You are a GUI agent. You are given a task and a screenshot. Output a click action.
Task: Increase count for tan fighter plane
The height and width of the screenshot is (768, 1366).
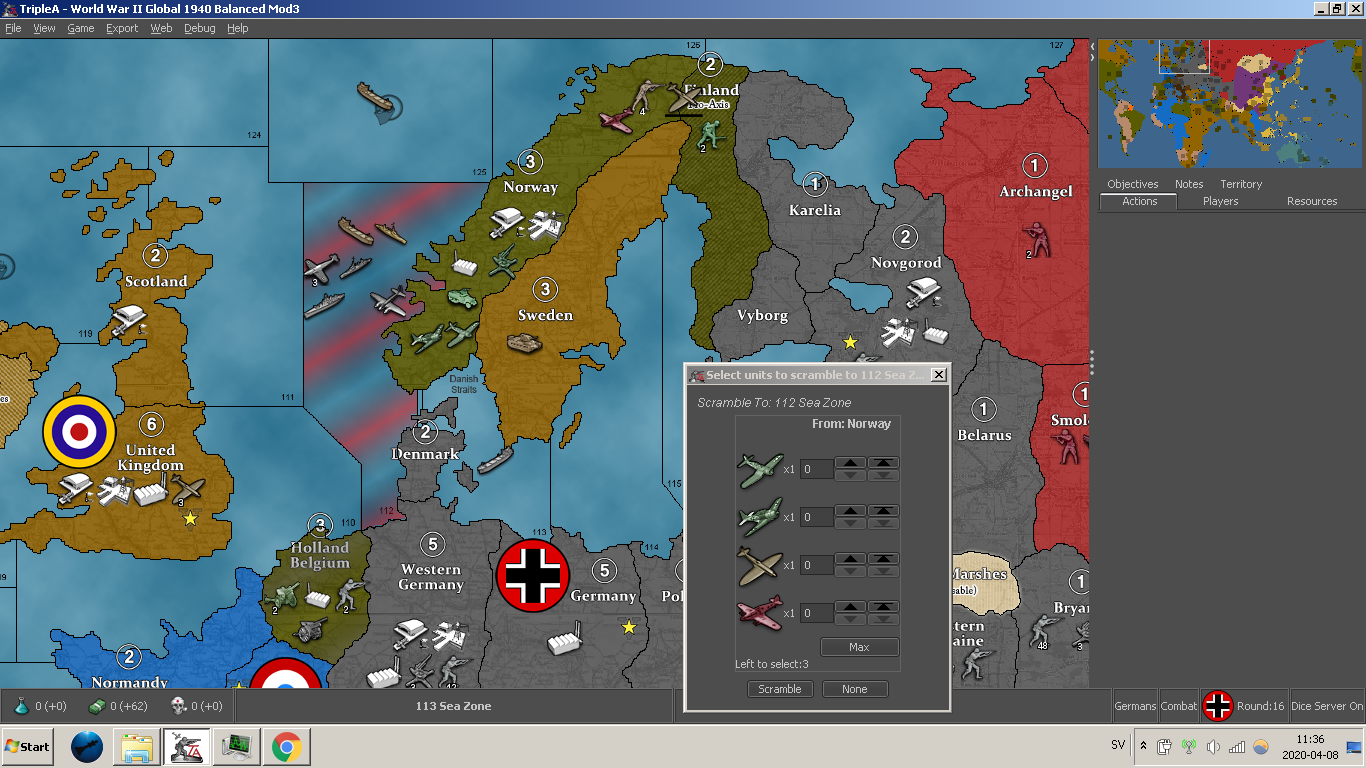click(850, 559)
